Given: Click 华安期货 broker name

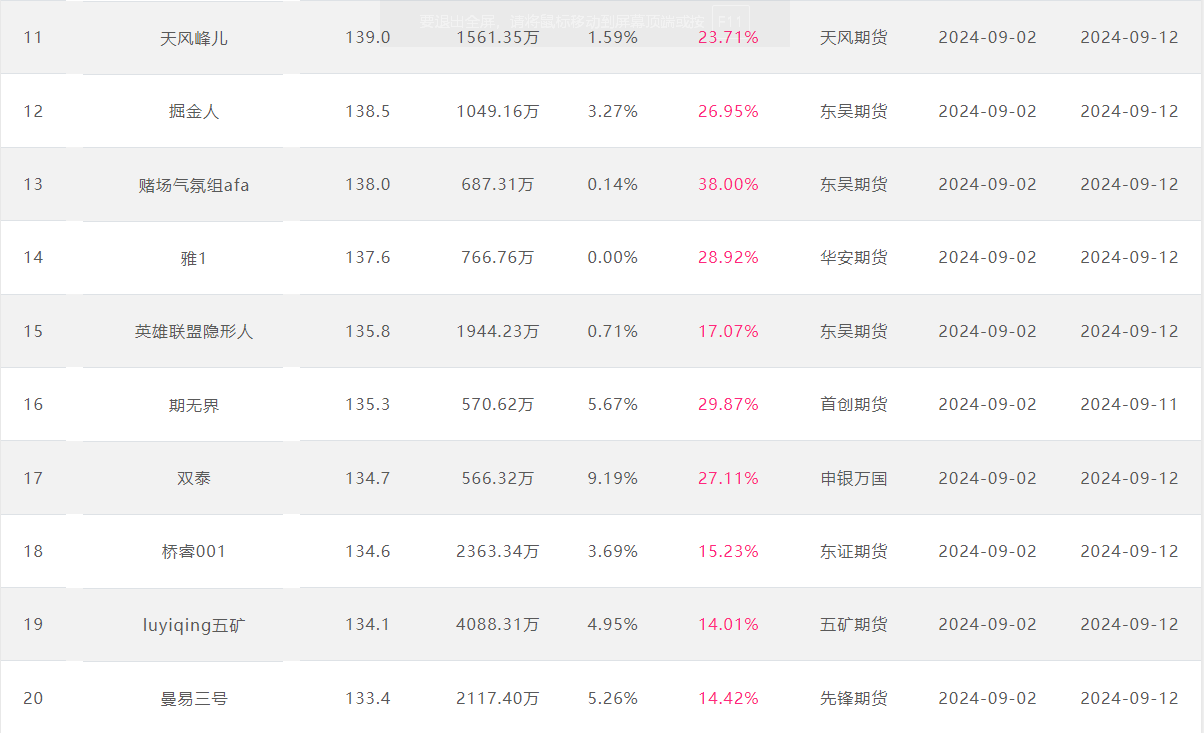Looking at the screenshot, I should coord(853,258).
